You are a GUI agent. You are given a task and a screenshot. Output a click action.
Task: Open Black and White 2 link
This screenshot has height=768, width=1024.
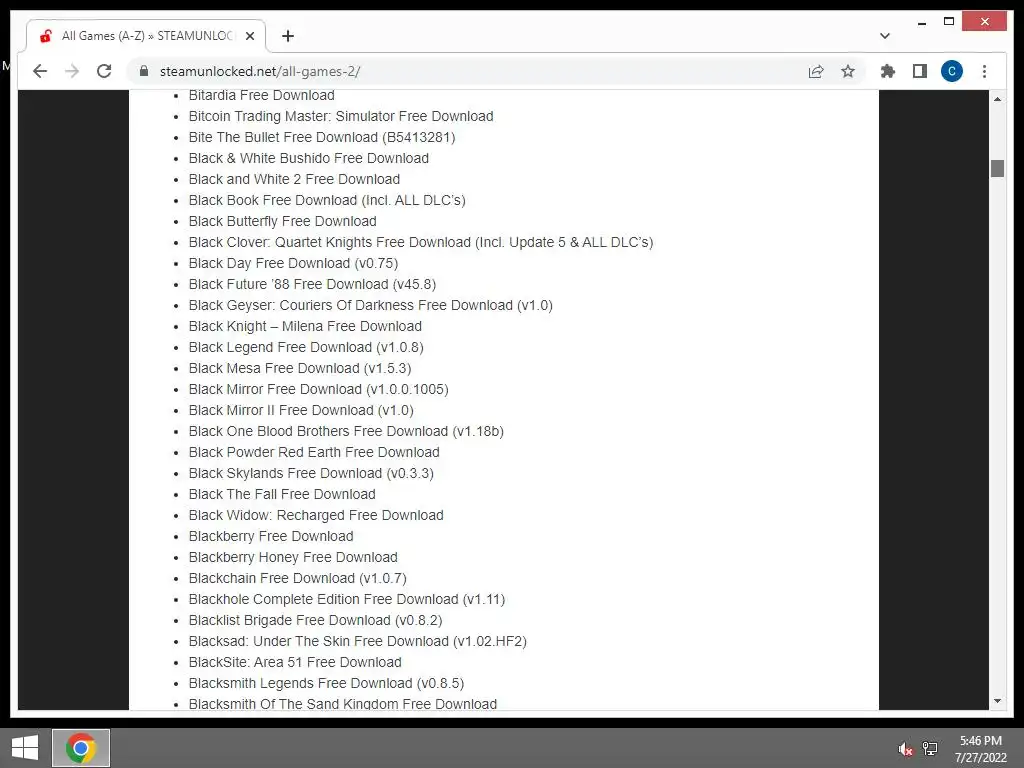click(295, 179)
